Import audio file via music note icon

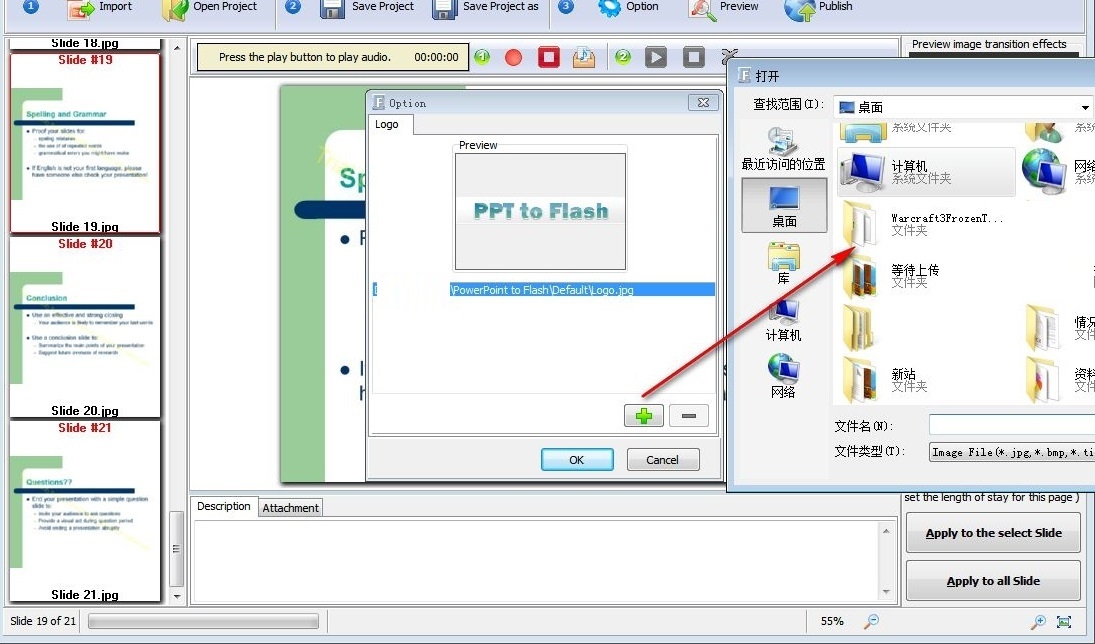pyautogui.click(x=584, y=57)
